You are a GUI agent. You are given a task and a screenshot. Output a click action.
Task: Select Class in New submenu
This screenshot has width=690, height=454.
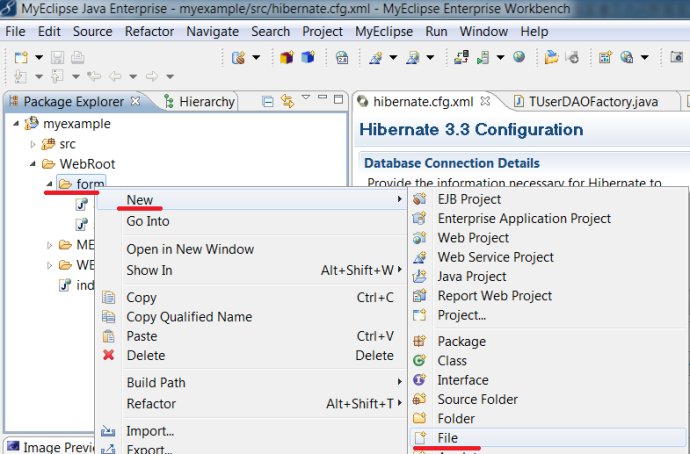[x=548, y=361]
